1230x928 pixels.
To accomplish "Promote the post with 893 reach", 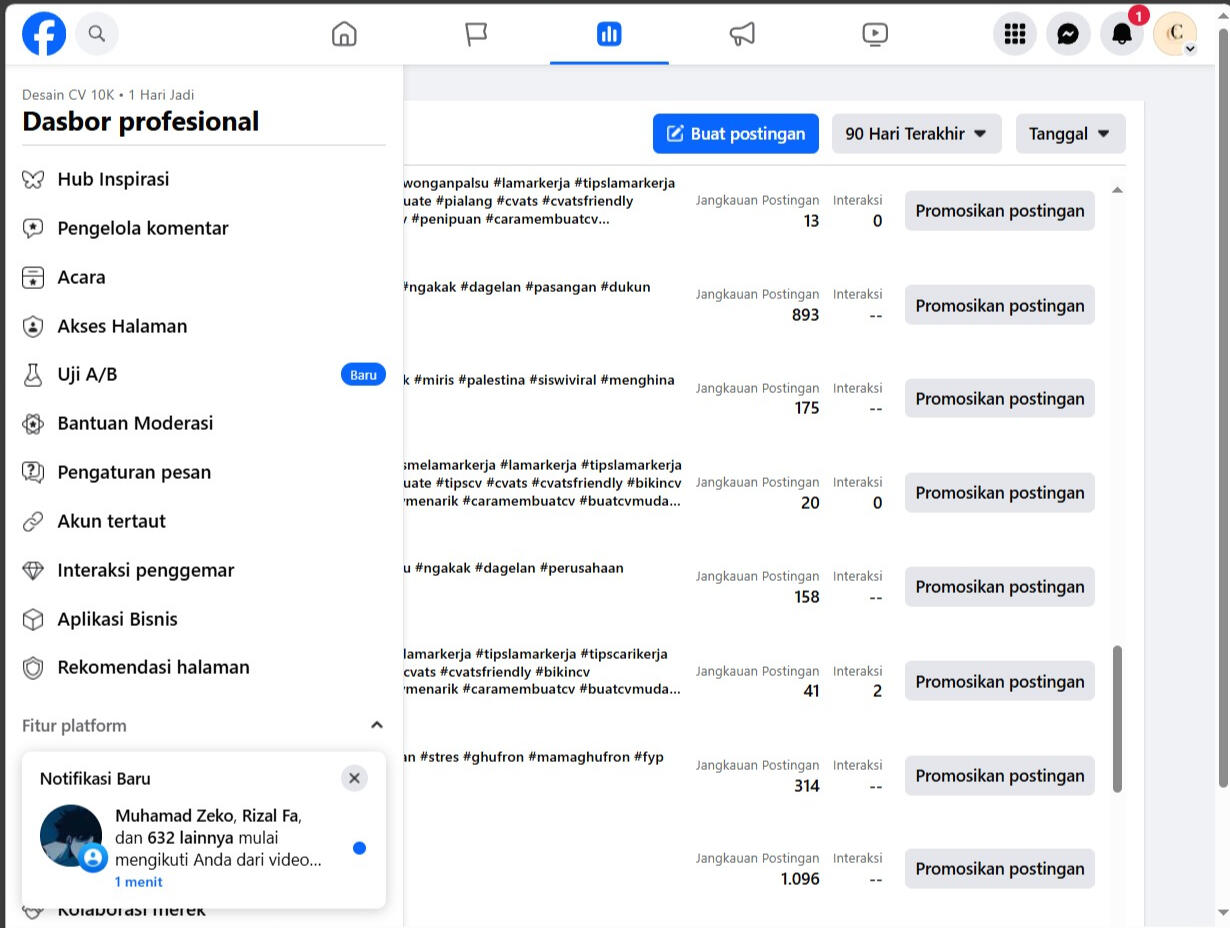I will pyautogui.click(x=999, y=305).
